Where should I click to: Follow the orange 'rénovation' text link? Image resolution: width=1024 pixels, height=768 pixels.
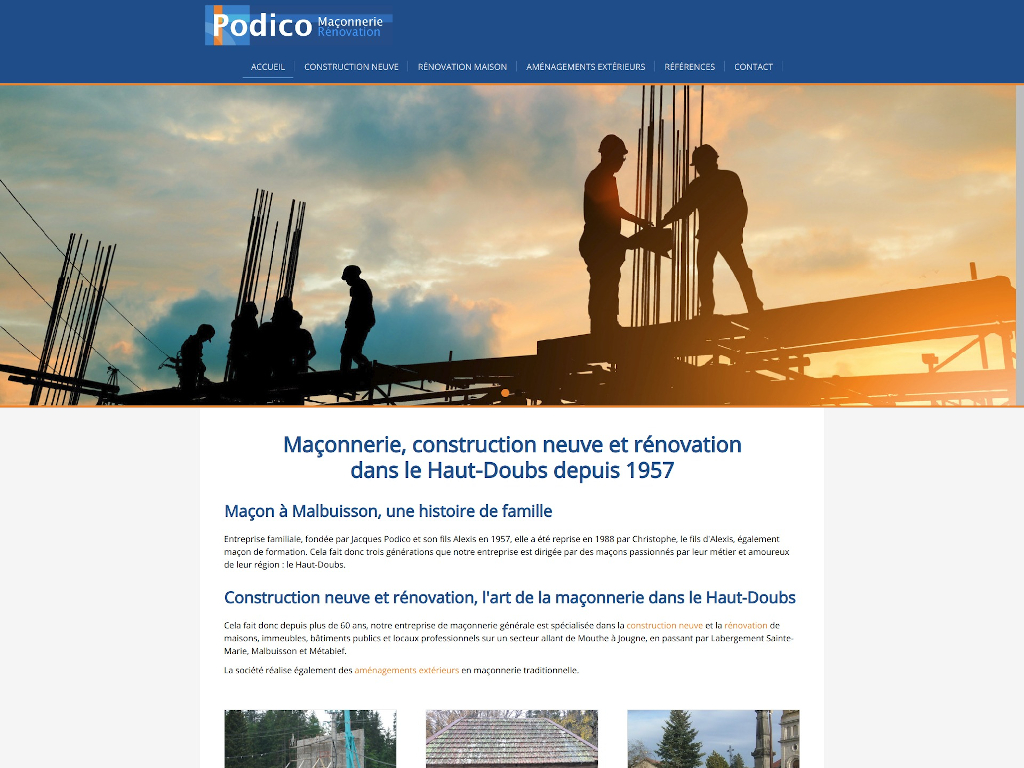coord(745,625)
